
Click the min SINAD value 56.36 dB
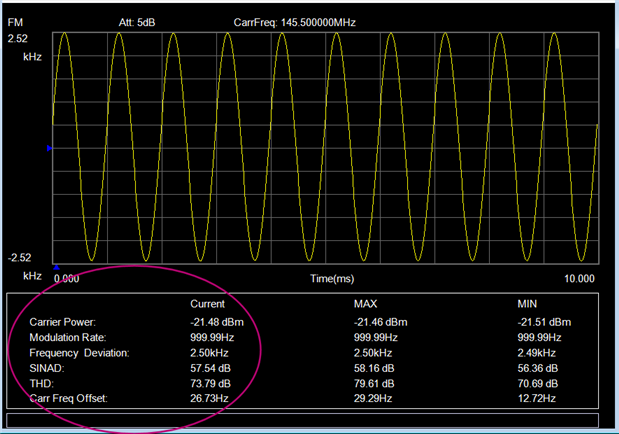538,368
